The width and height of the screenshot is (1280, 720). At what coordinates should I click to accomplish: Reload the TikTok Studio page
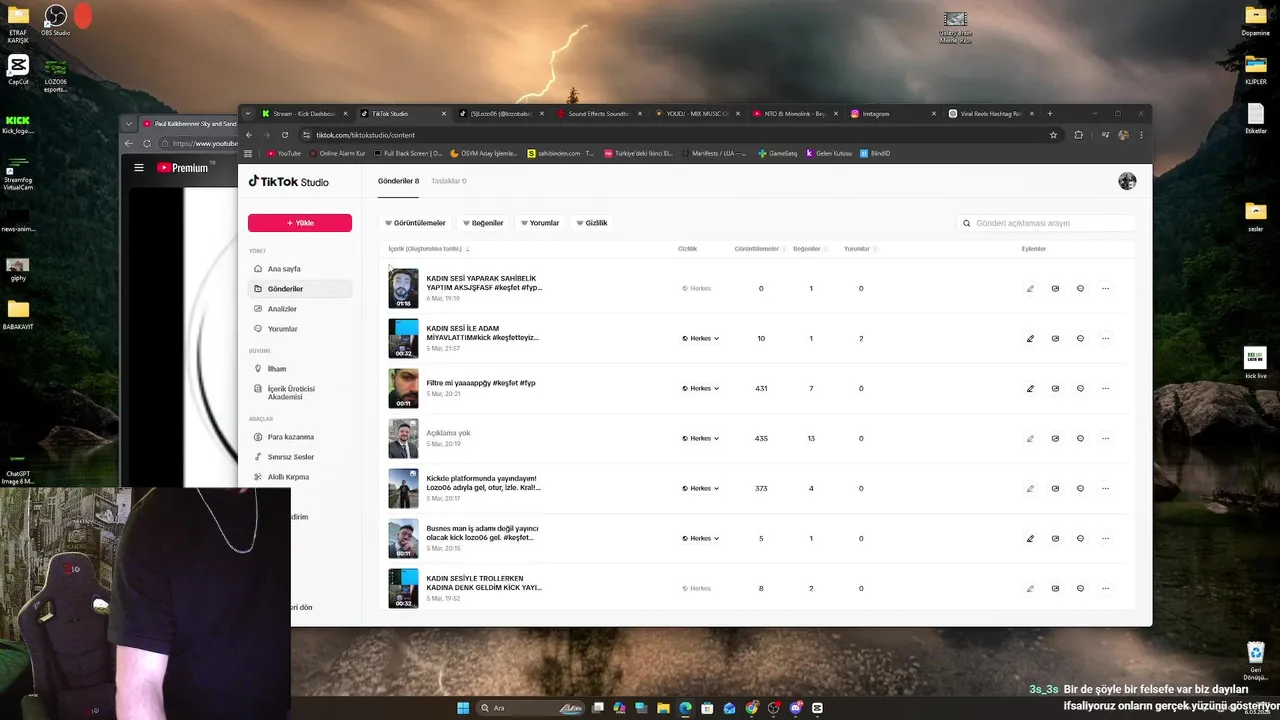click(x=285, y=135)
